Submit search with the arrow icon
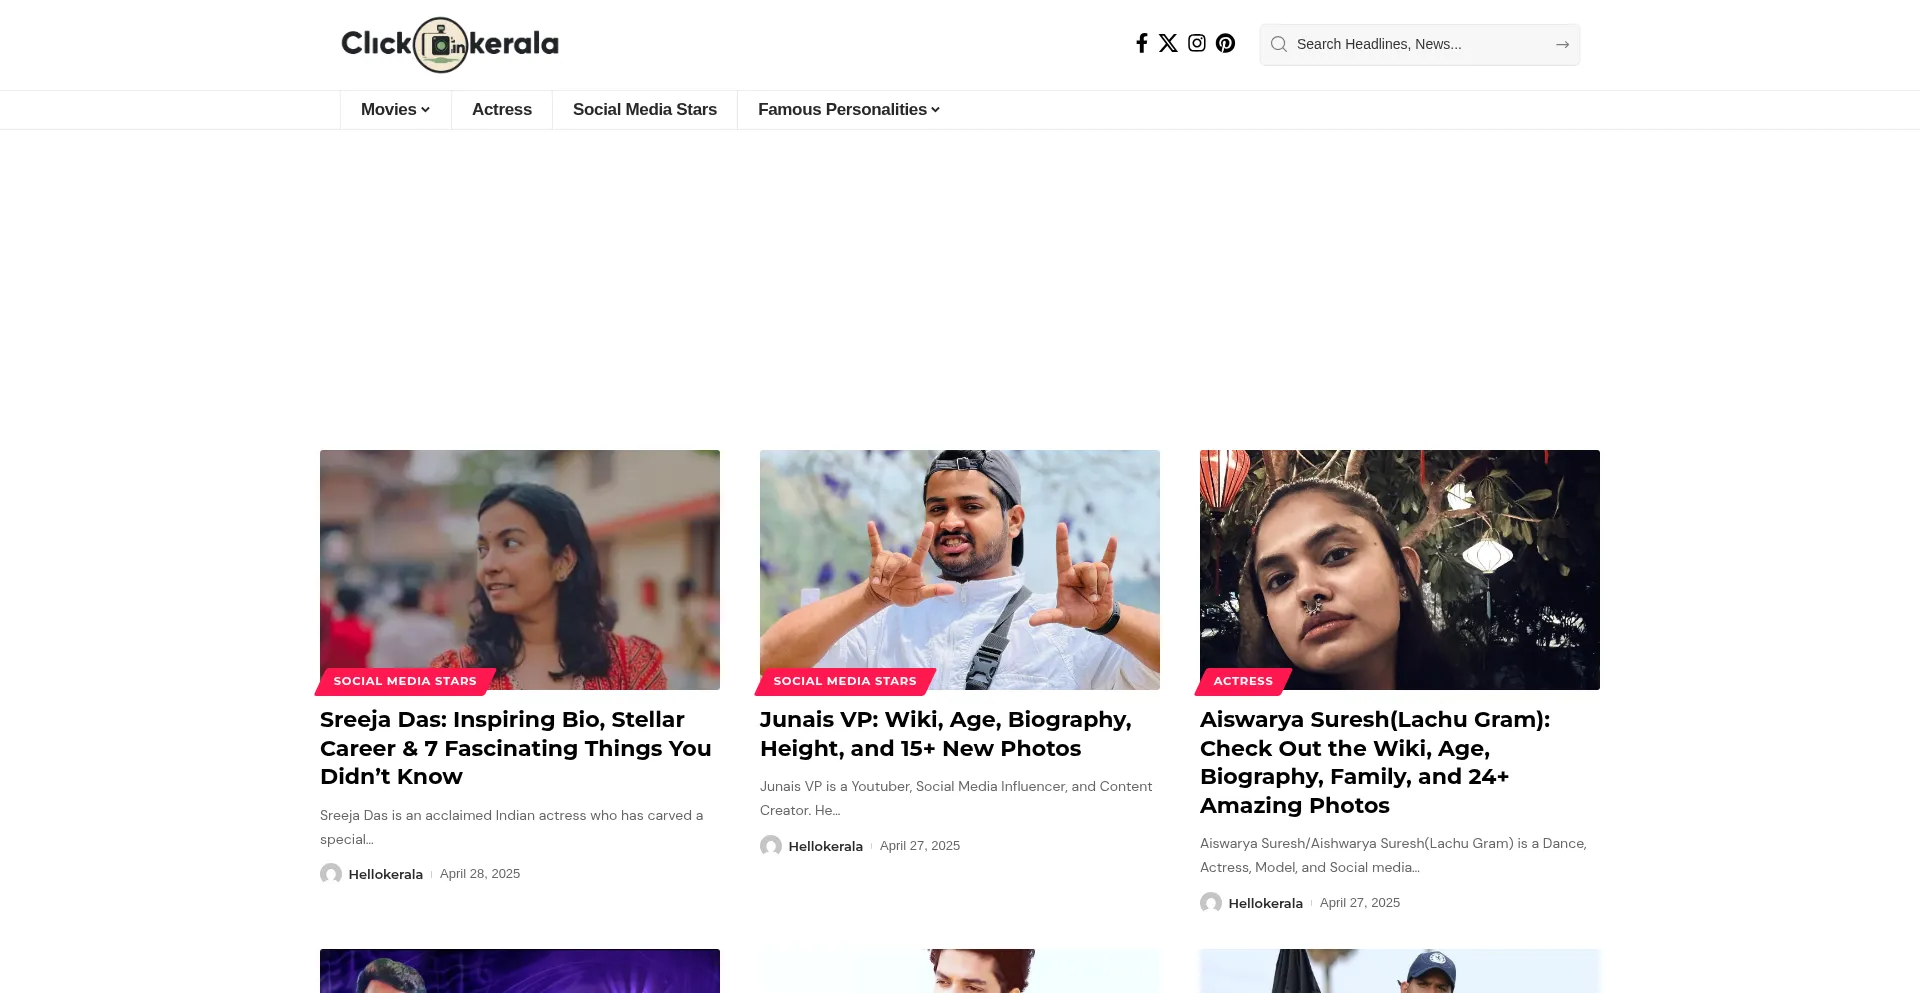 click(x=1562, y=44)
